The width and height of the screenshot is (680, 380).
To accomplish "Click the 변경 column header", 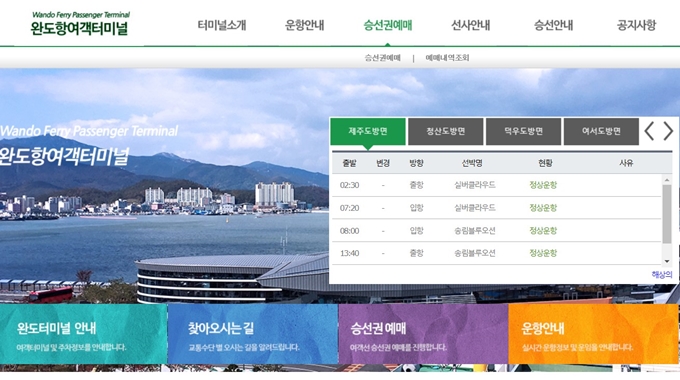I will (383, 163).
